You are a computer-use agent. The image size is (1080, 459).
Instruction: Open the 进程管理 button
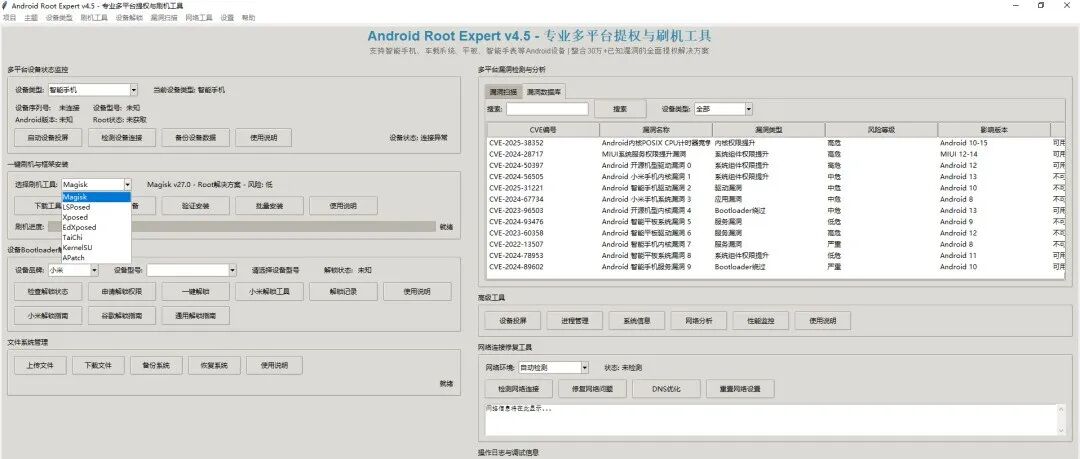(574, 320)
